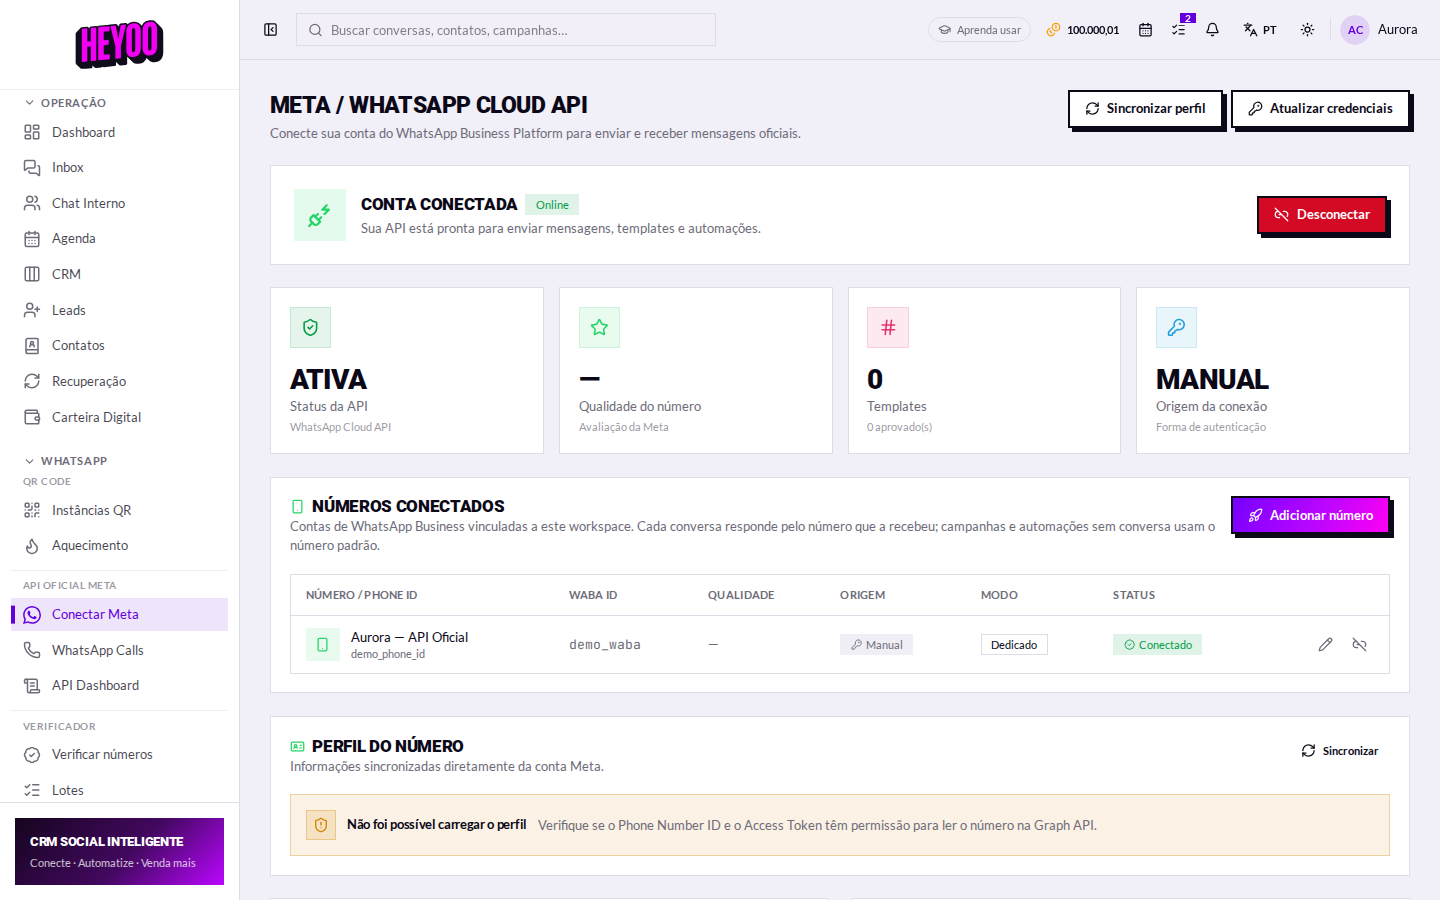This screenshot has height=900, width=1440.
Task: Unlink the Aurora API Oficial number
Action: click(x=1359, y=645)
